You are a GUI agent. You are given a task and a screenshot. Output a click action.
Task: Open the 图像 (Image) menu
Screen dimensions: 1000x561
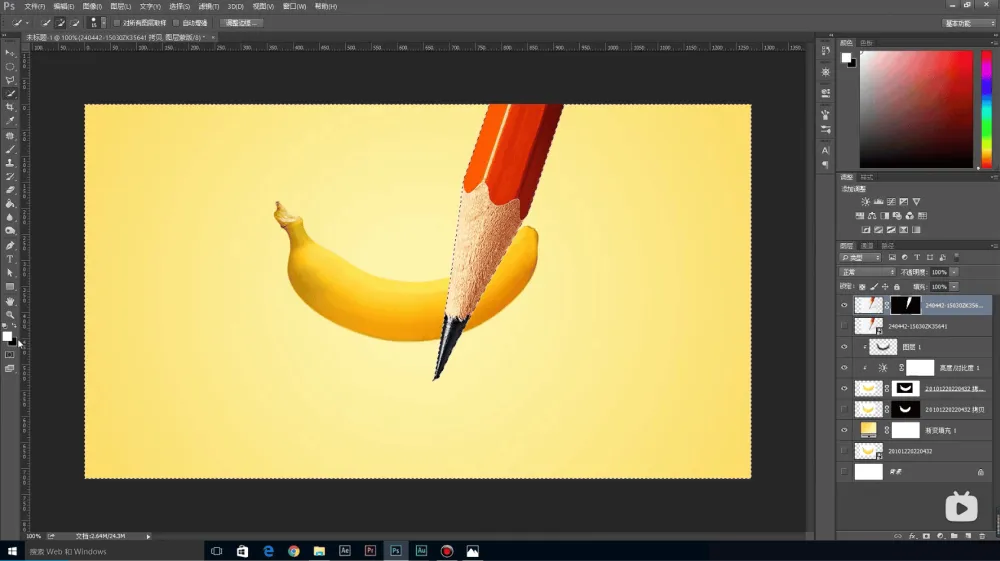coord(91,6)
